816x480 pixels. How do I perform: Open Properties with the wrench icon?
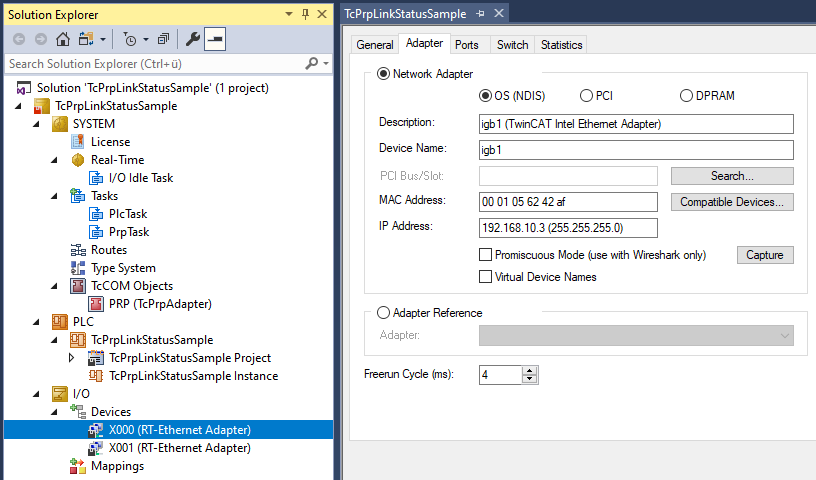[193, 39]
